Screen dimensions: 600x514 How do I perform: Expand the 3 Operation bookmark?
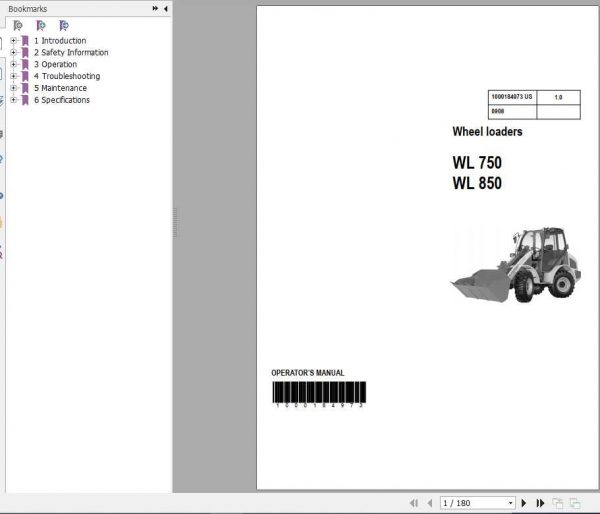click(13, 64)
